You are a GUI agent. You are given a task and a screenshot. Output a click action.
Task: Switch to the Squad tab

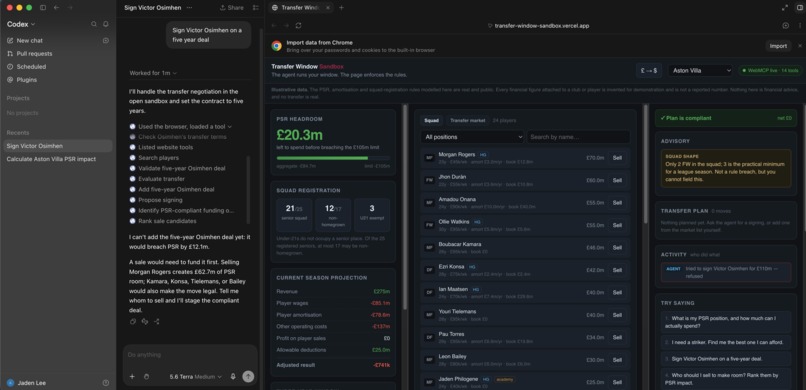click(x=431, y=120)
